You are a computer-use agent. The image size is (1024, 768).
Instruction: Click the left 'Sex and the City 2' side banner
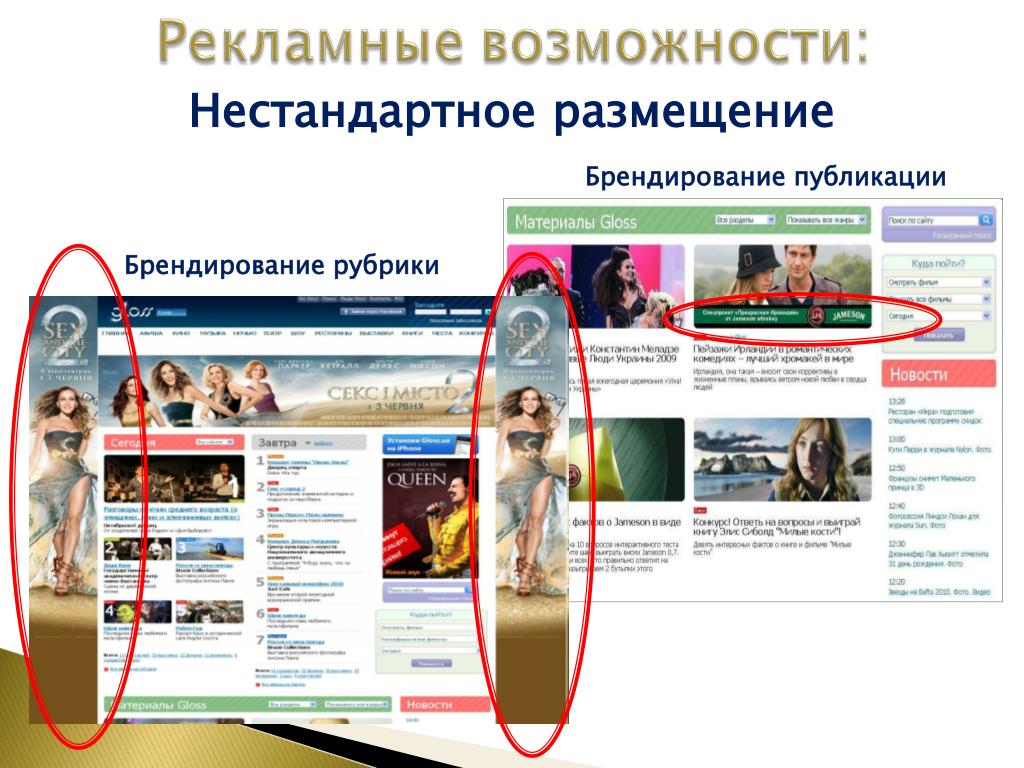(x=63, y=509)
